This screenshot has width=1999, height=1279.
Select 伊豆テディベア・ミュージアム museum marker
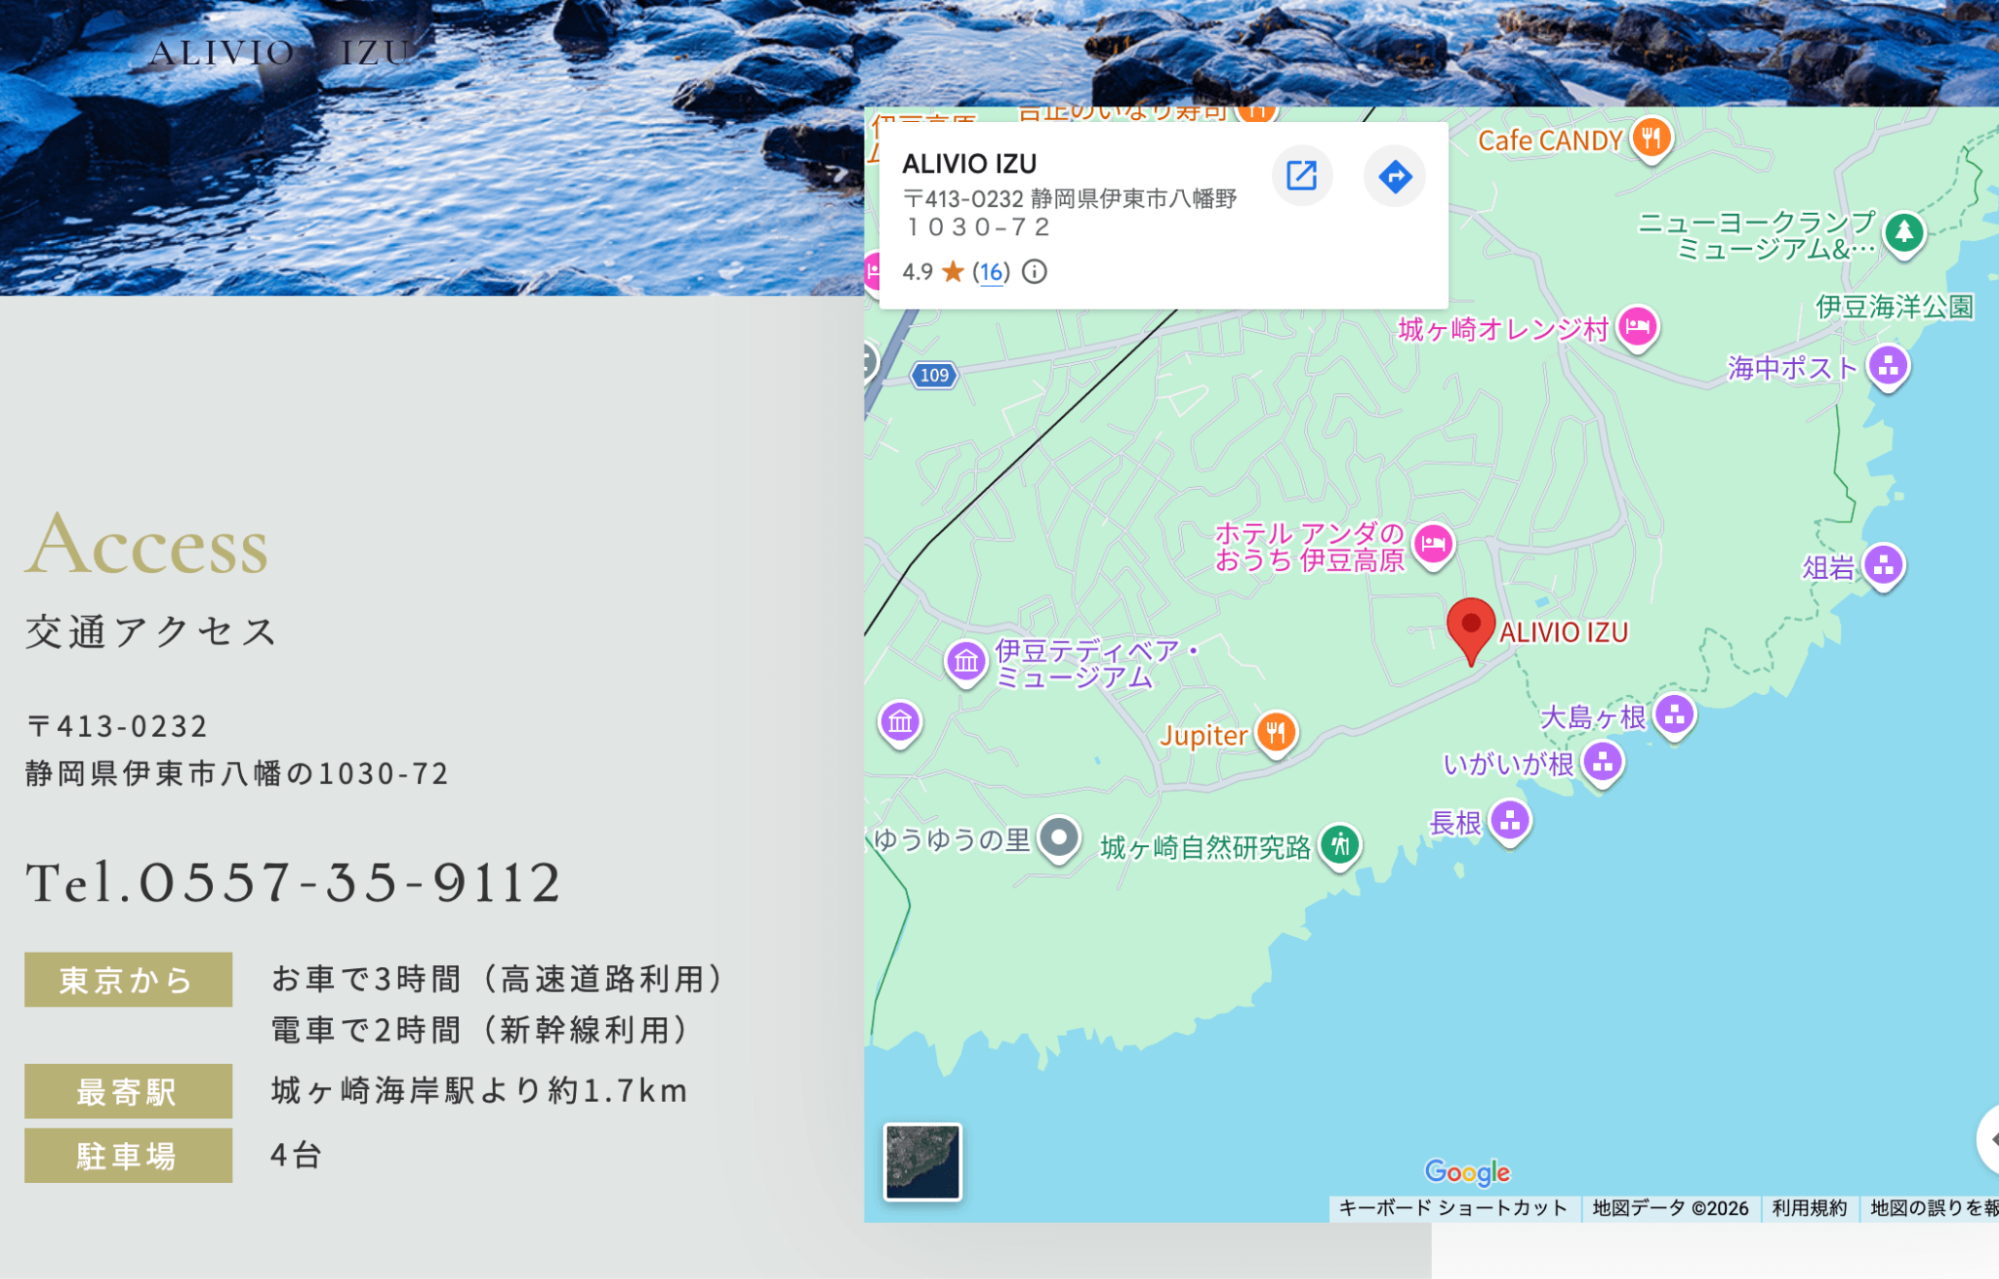[966, 662]
